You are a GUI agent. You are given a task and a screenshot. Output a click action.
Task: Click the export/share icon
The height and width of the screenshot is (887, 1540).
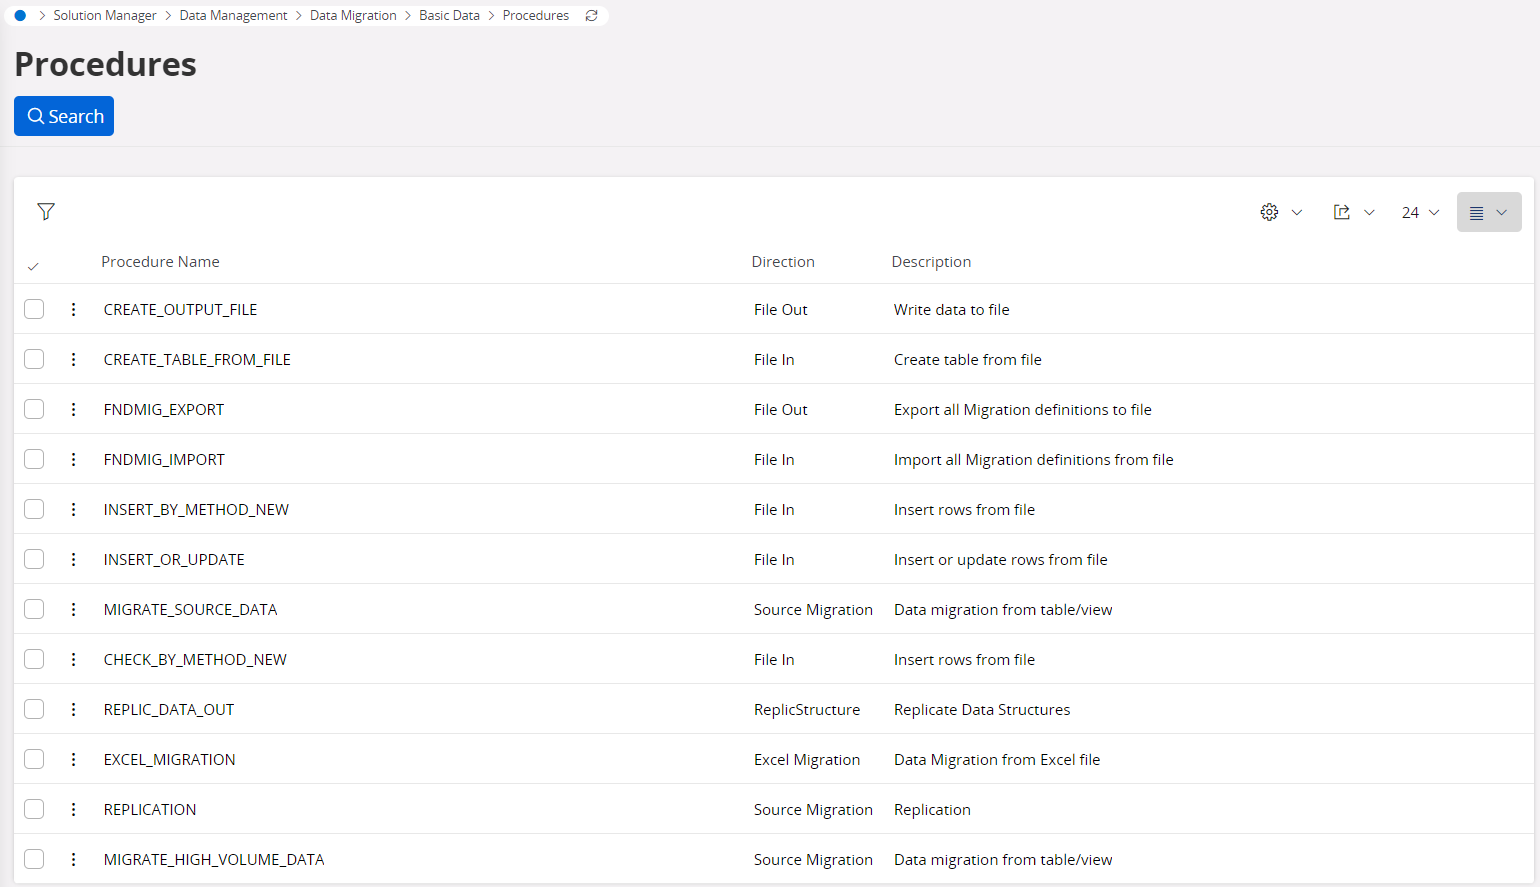[1342, 212]
